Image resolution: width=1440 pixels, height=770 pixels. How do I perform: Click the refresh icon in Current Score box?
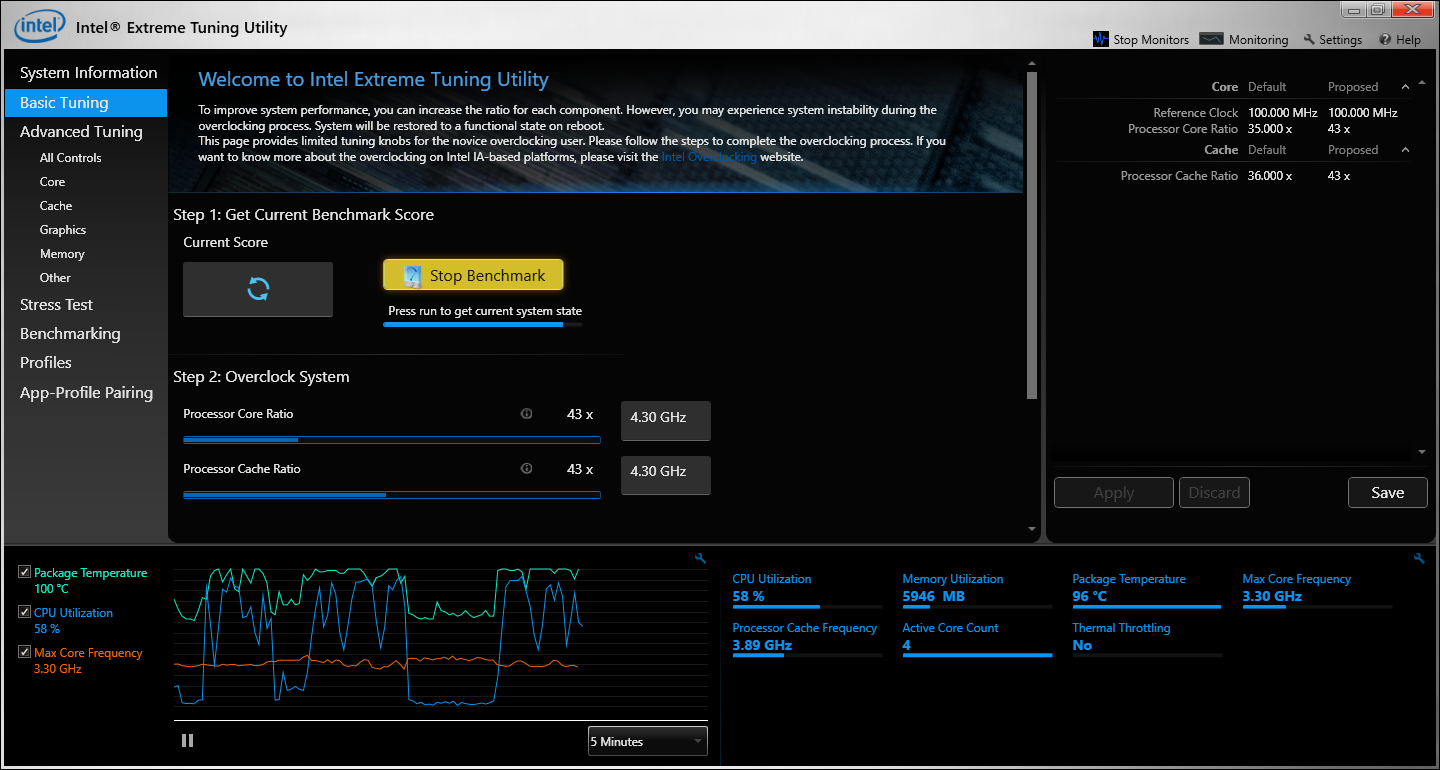(258, 289)
